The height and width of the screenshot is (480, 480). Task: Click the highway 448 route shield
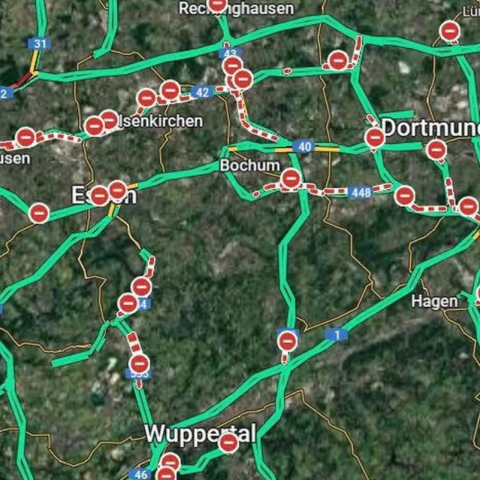pyautogui.click(x=360, y=192)
